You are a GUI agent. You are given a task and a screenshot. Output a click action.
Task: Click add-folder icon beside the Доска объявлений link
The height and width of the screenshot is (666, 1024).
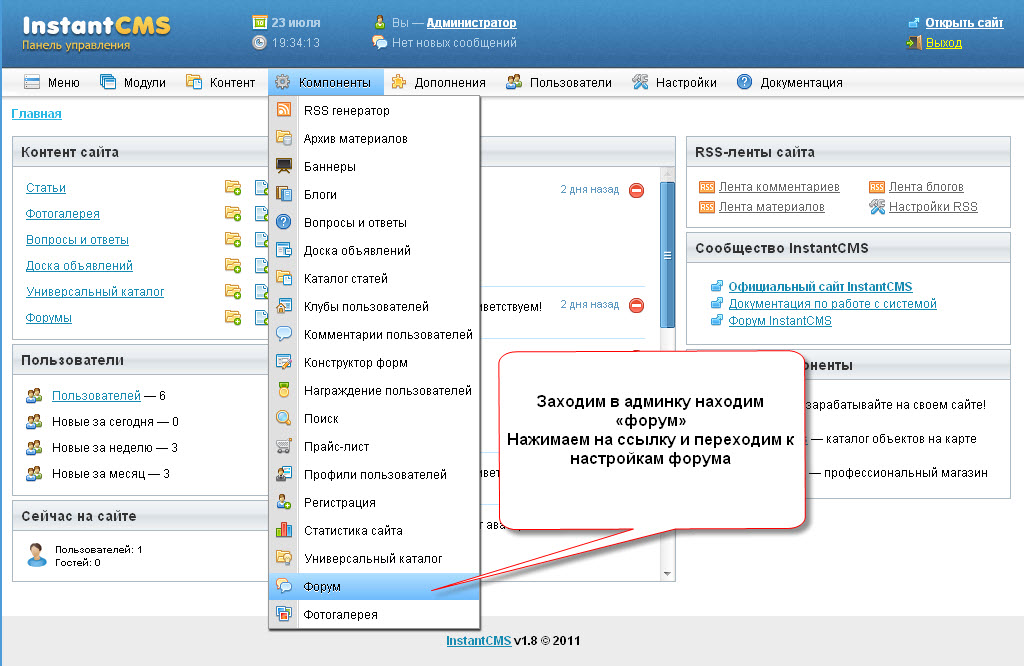click(233, 266)
